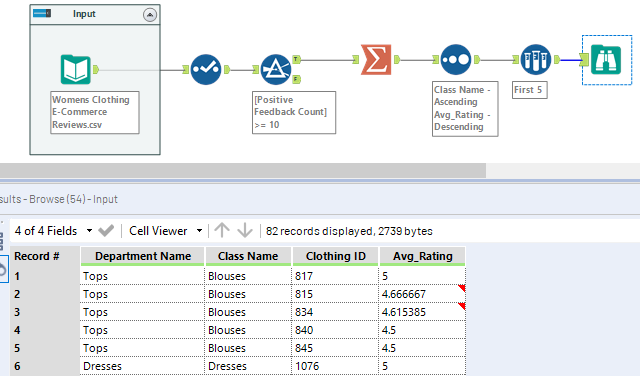
Task: Click the Clothing ID column header
Action: pyautogui.click(x=336, y=256)
